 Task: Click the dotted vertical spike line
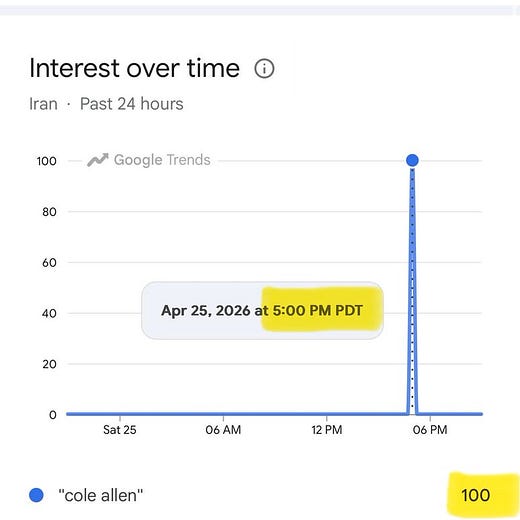coord(412,290)
